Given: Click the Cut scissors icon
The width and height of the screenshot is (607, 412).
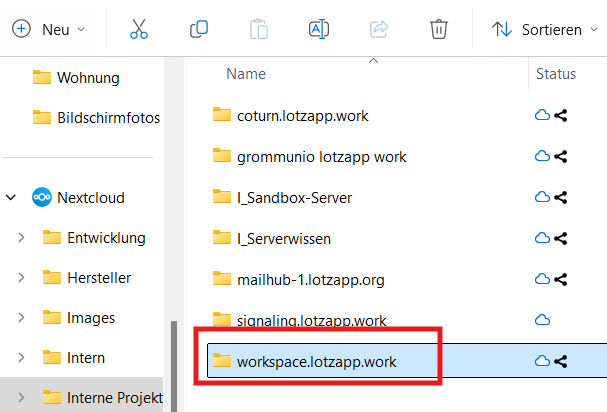Looking at the screenshot, I should [x=139, y=29].
